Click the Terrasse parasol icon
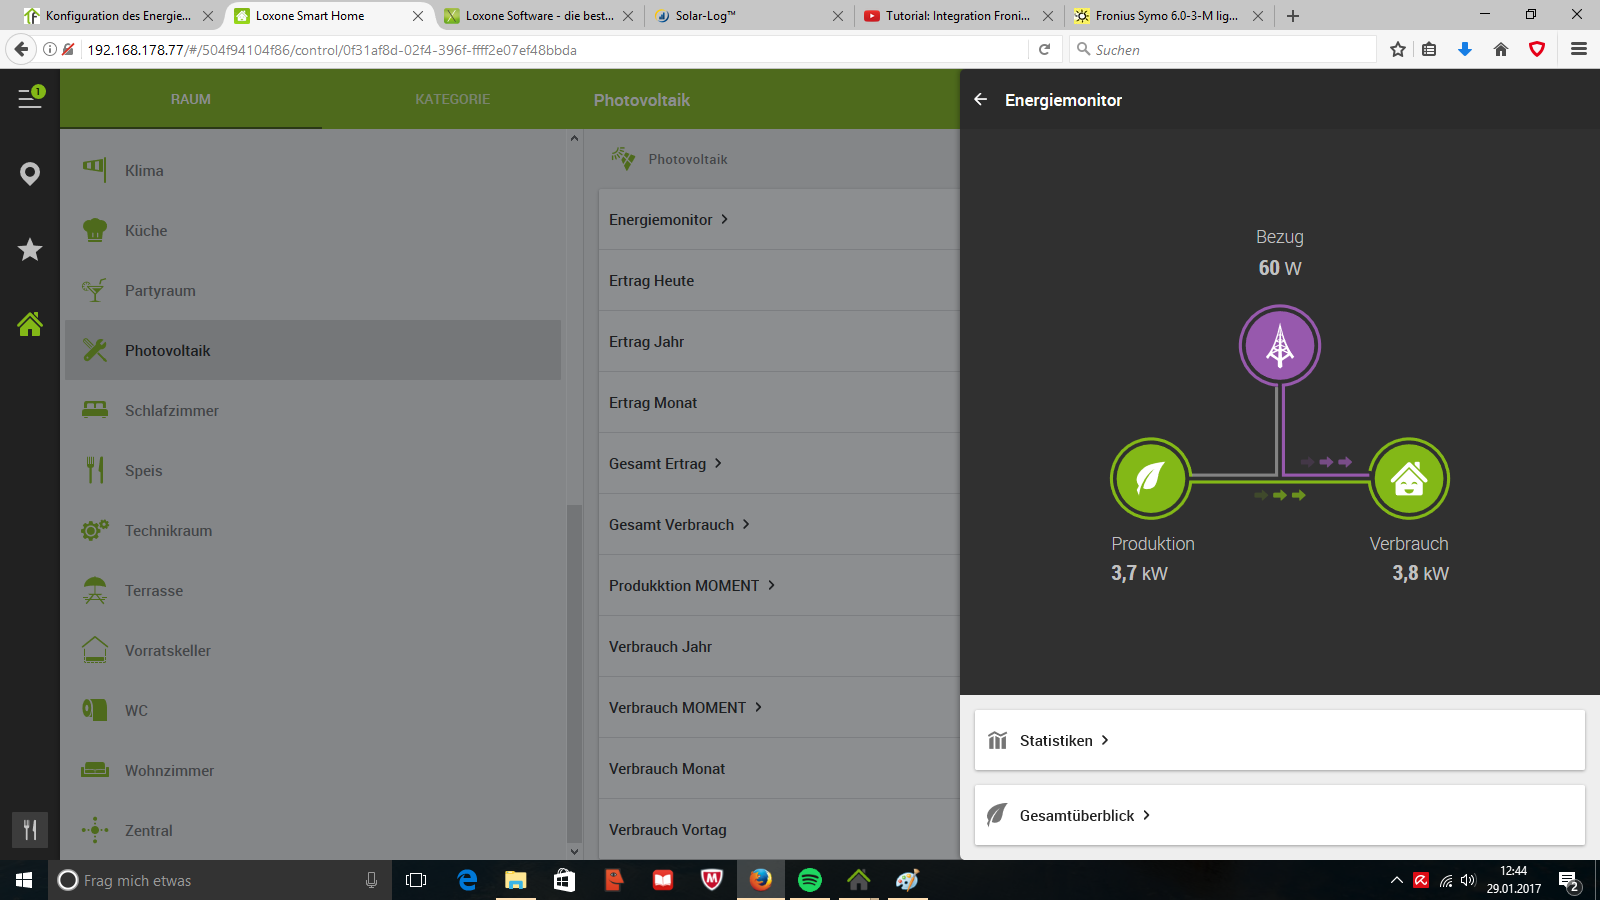1600x900 pixels. [x=95, y=590]
